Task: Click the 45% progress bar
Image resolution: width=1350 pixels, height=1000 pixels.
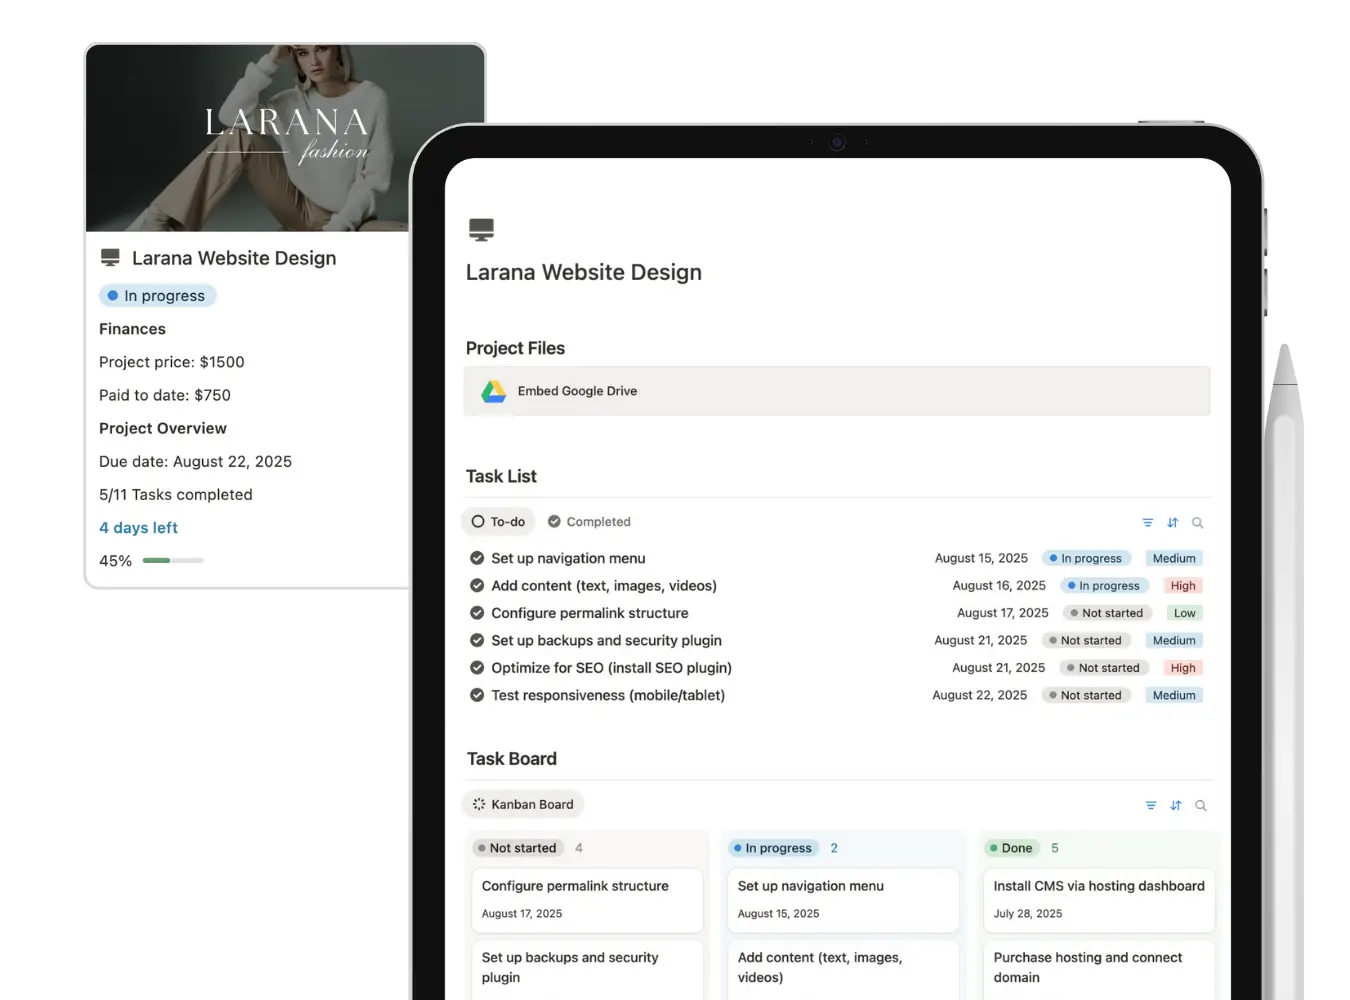Action: [x=173, y=561]
